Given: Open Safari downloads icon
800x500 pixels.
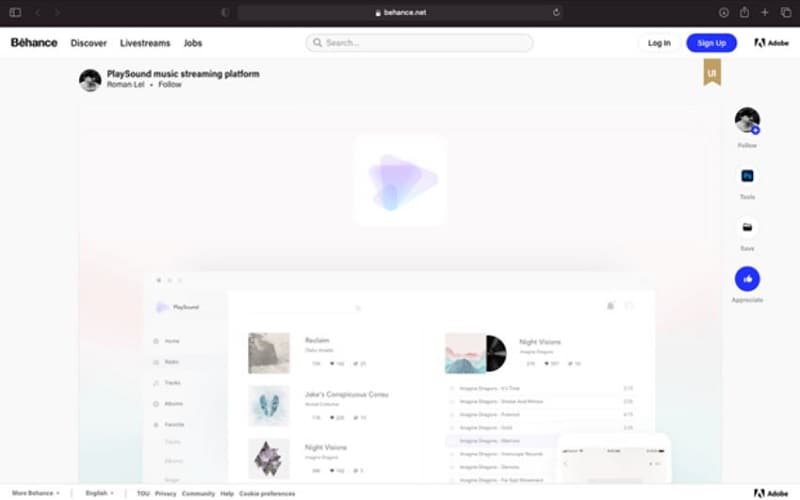Looking at the screenshot, I should pyautogui.click(x=723, y=12).
